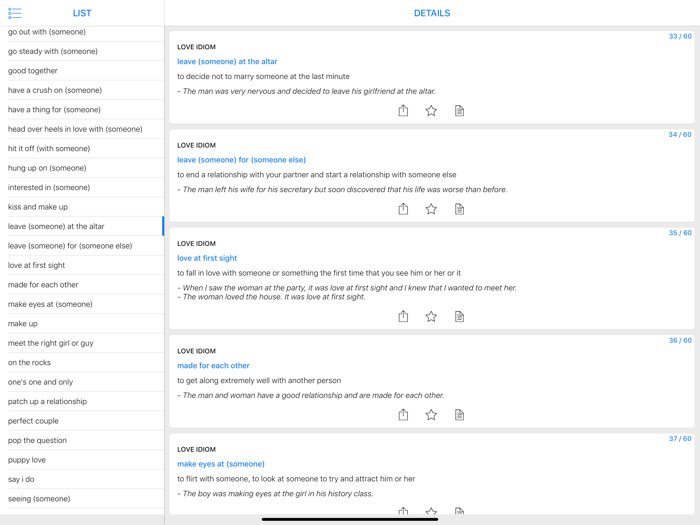Select the DETAILS header tab
700x525 pixels.
pyautogui.click(x=432, y=13)
